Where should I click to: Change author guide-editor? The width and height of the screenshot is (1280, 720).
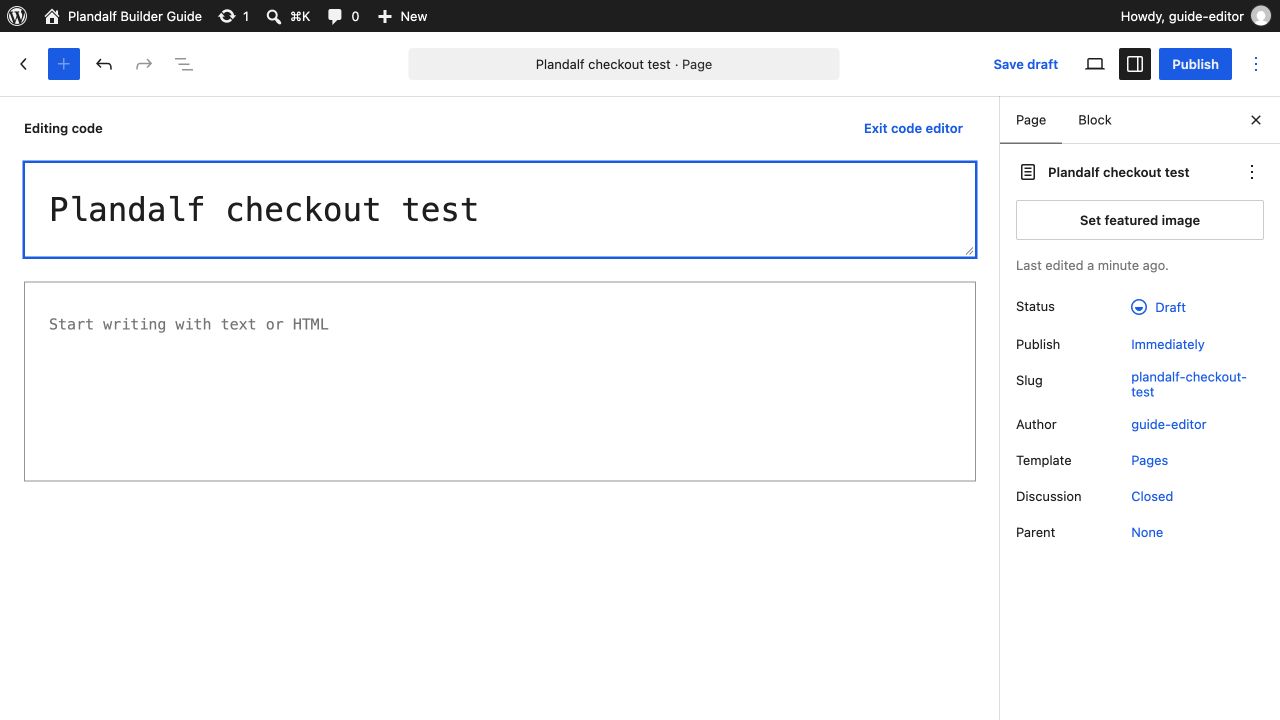coord(1169,424)
